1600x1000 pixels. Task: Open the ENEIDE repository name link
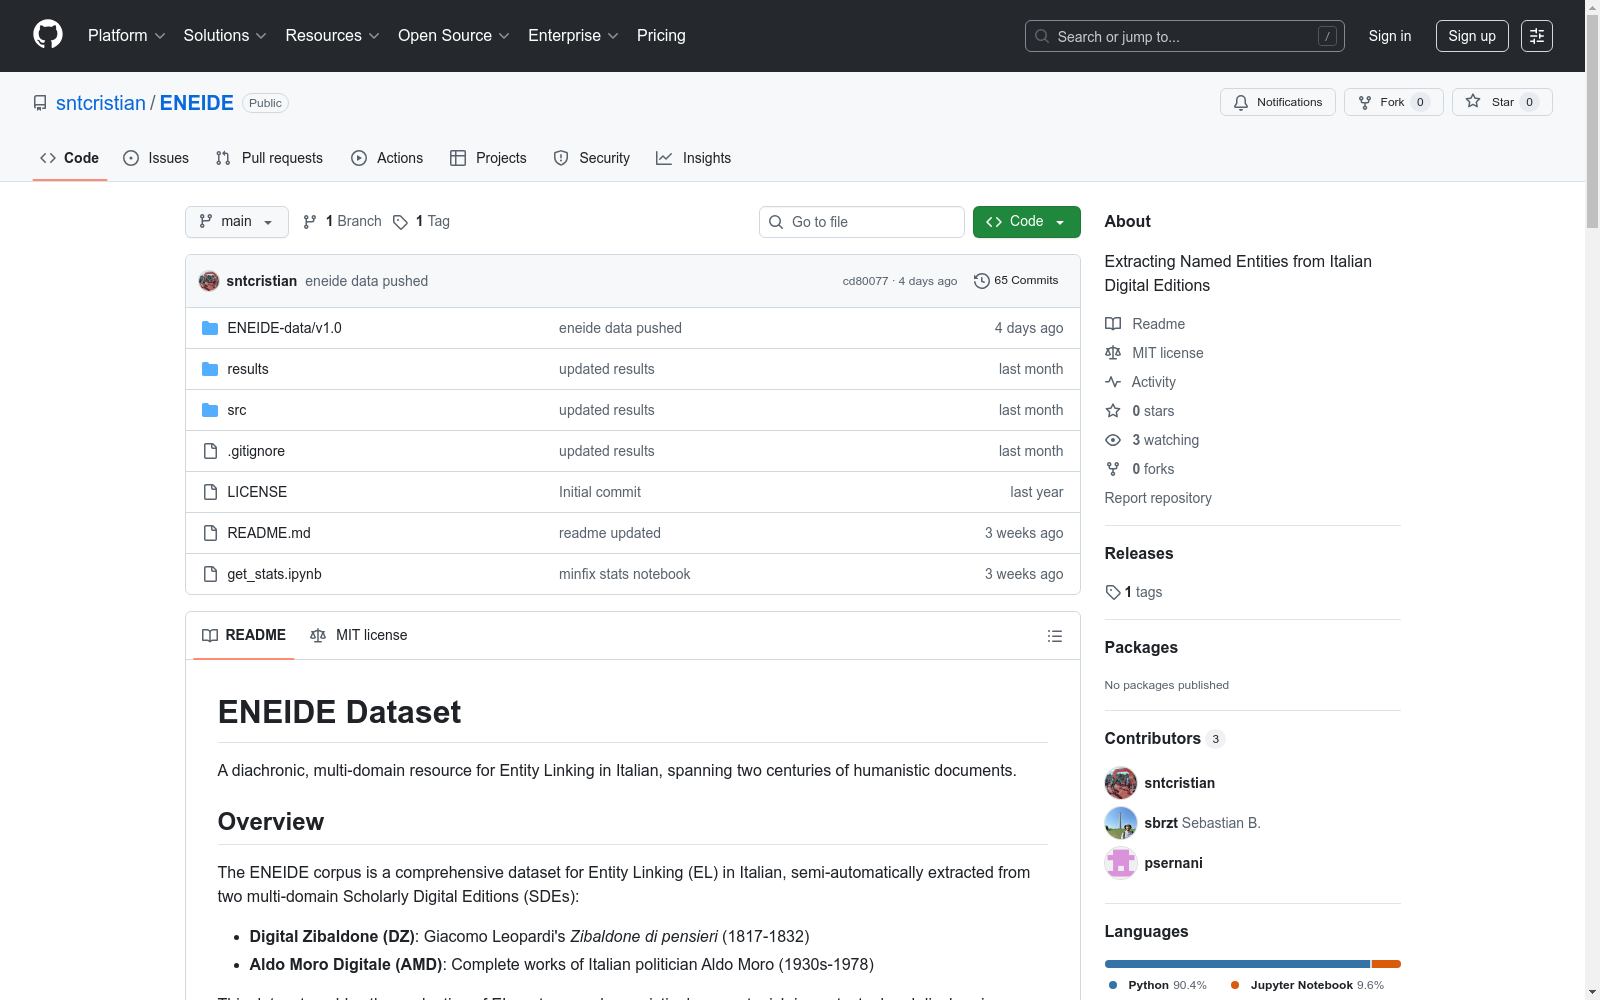pos(197,103)
